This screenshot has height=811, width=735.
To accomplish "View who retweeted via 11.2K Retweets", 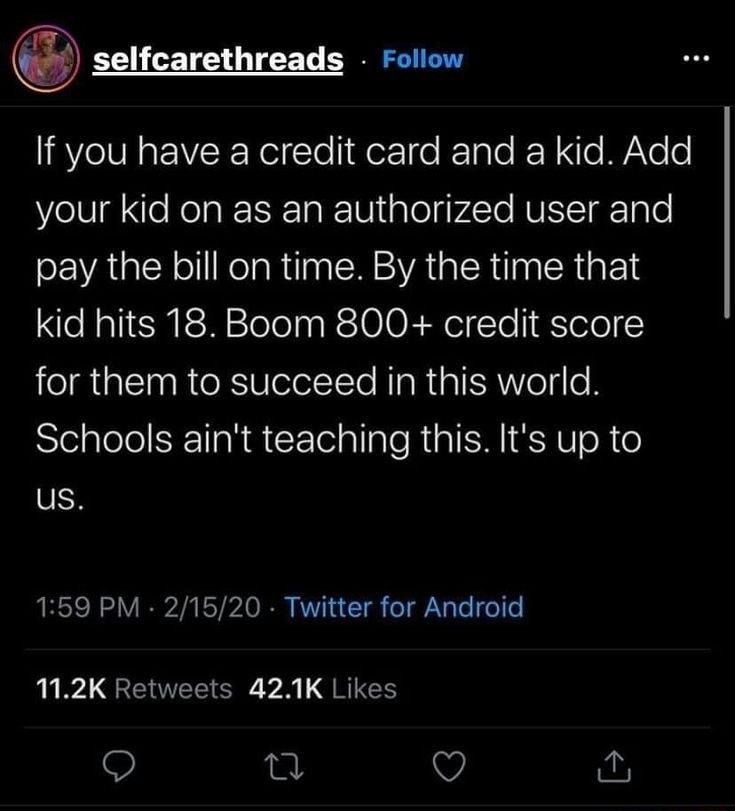I will (x=136, y=688).
